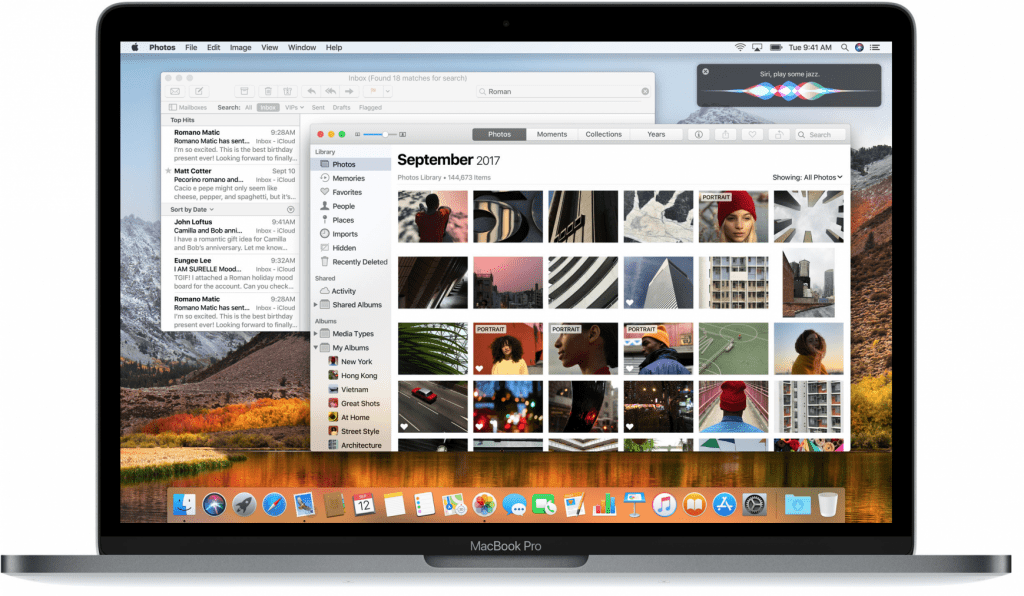Click the small-thumbnails icon beside zoom slider

click(x=357, y=134)
